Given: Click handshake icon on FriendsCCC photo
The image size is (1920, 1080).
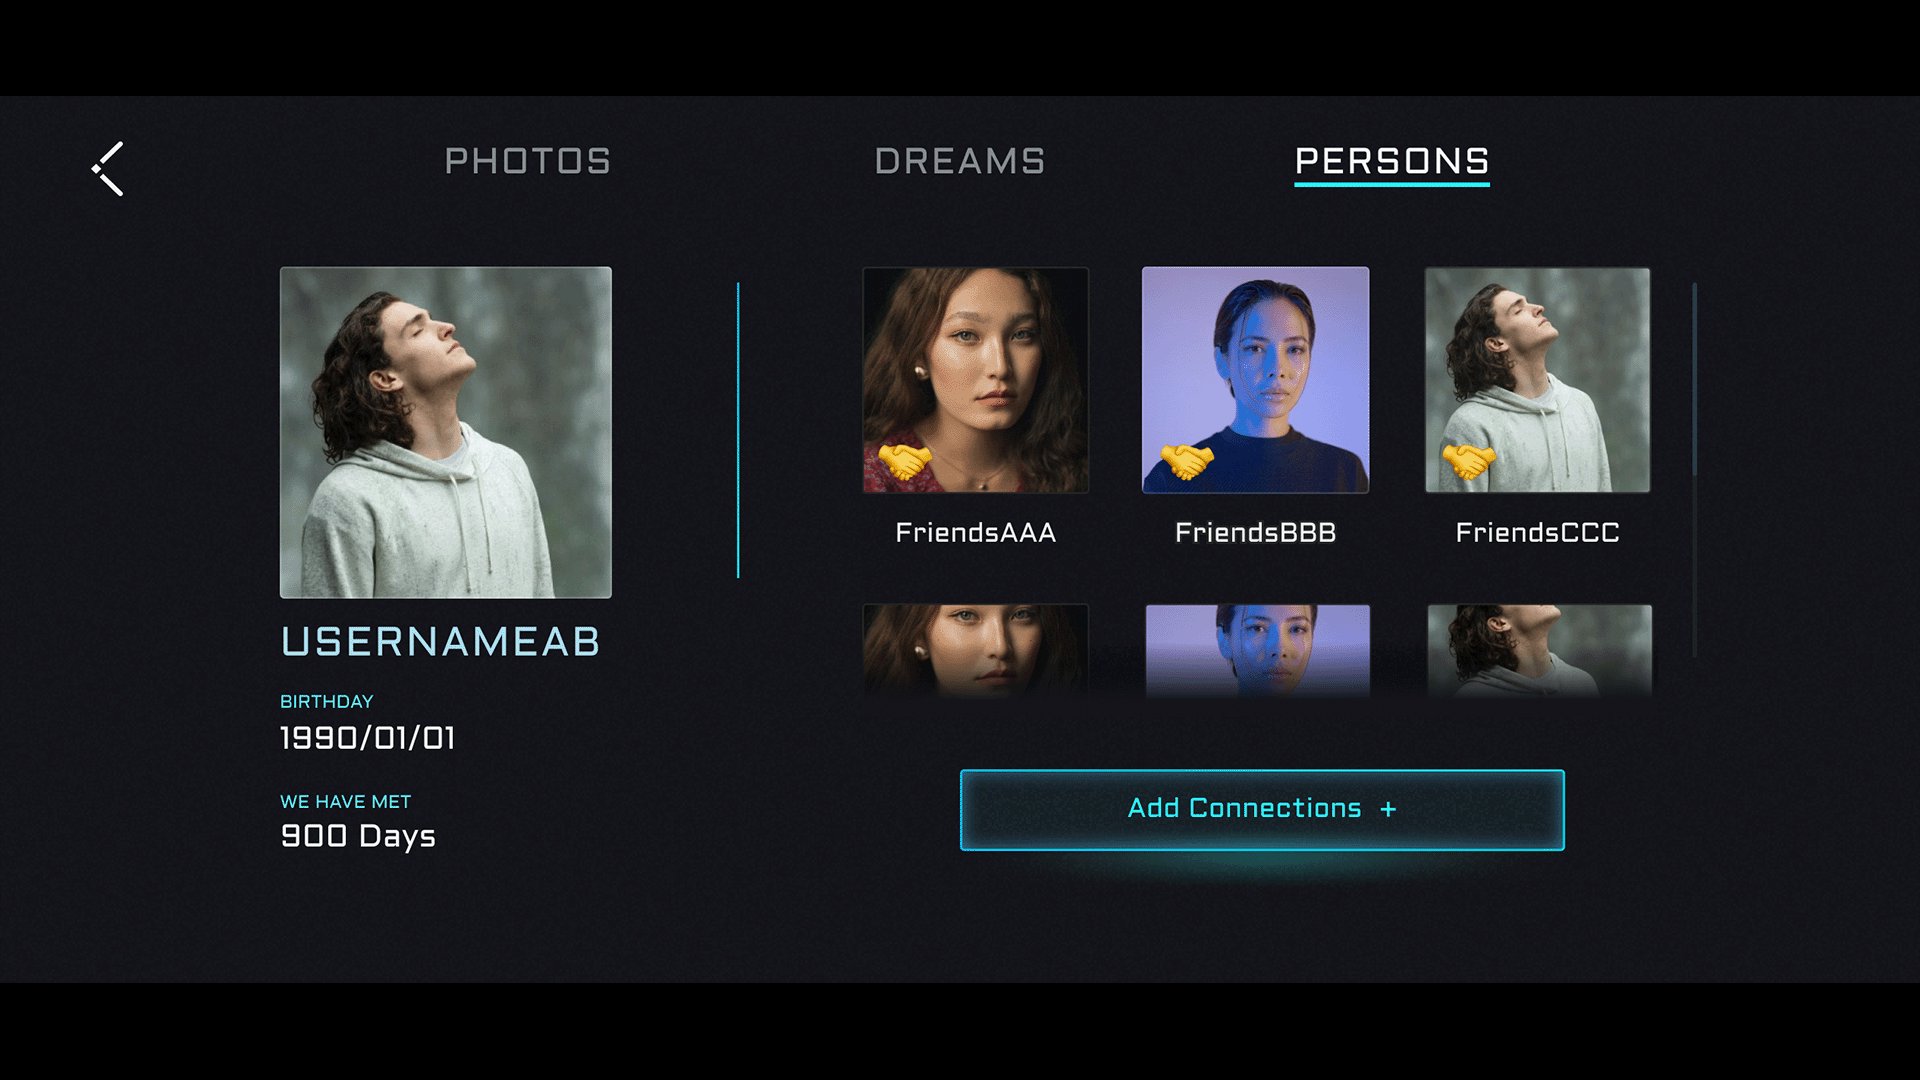Looking at the screenshot, I should (x=1469, y=461).
